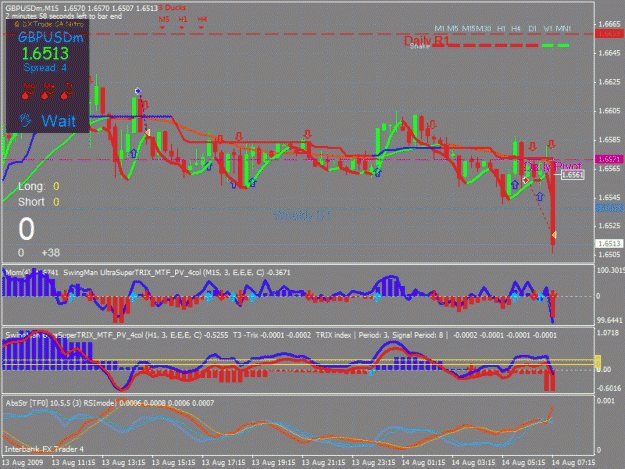Image resolution: width=625 pixels, height=469 pixels.
Task: Click the red bomb icon under Mo
Action: (x=28, y=95)
